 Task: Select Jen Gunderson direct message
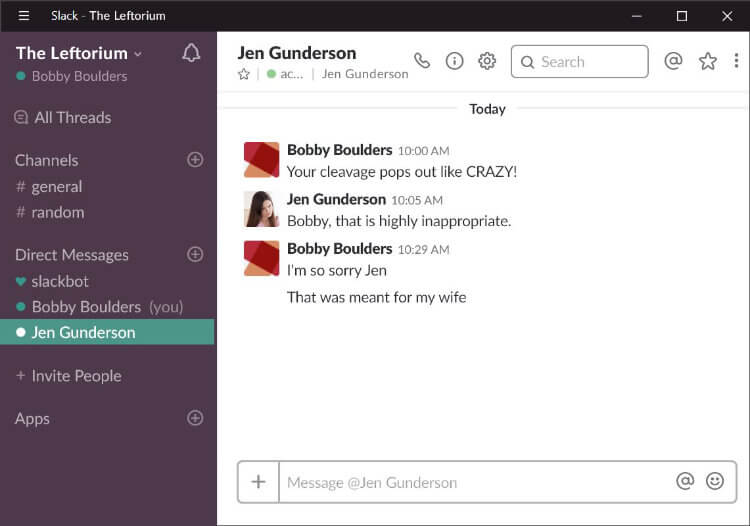(x=107, y=332)
